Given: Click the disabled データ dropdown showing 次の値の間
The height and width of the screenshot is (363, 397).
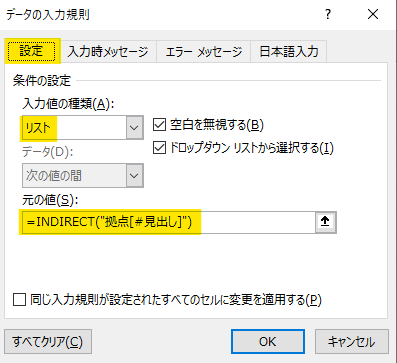Looking at the screenshot, I should coord(83,175).
